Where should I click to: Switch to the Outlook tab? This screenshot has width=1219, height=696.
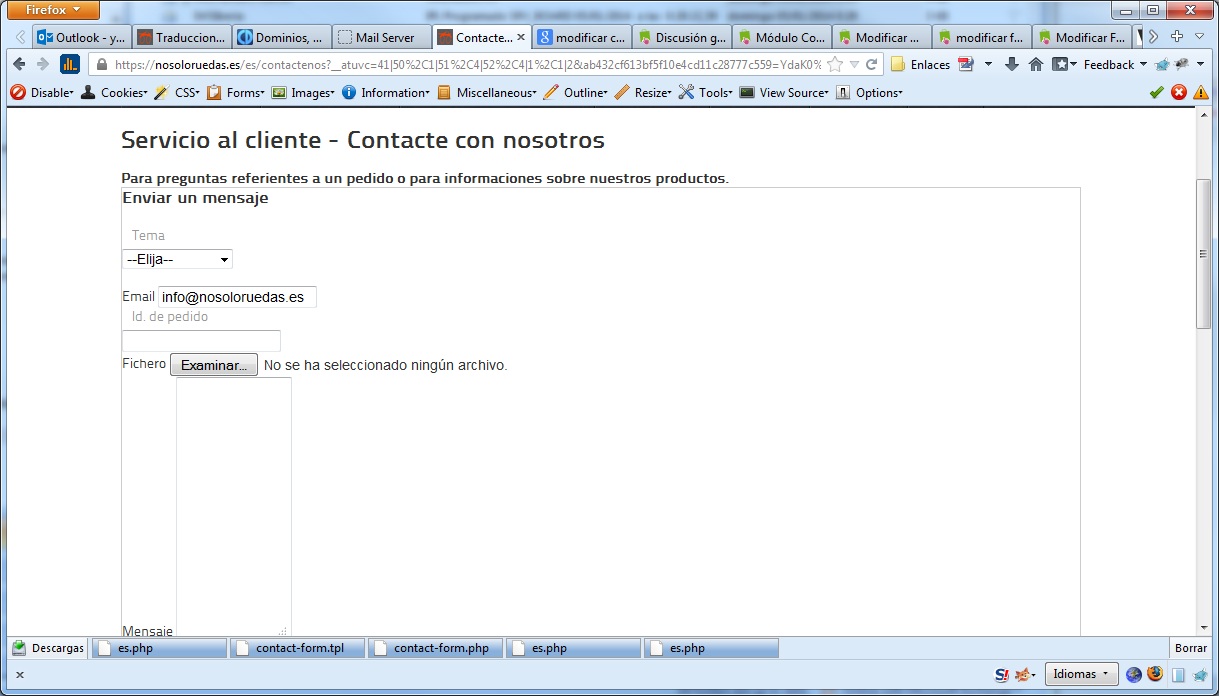click(x=82, y=37)
